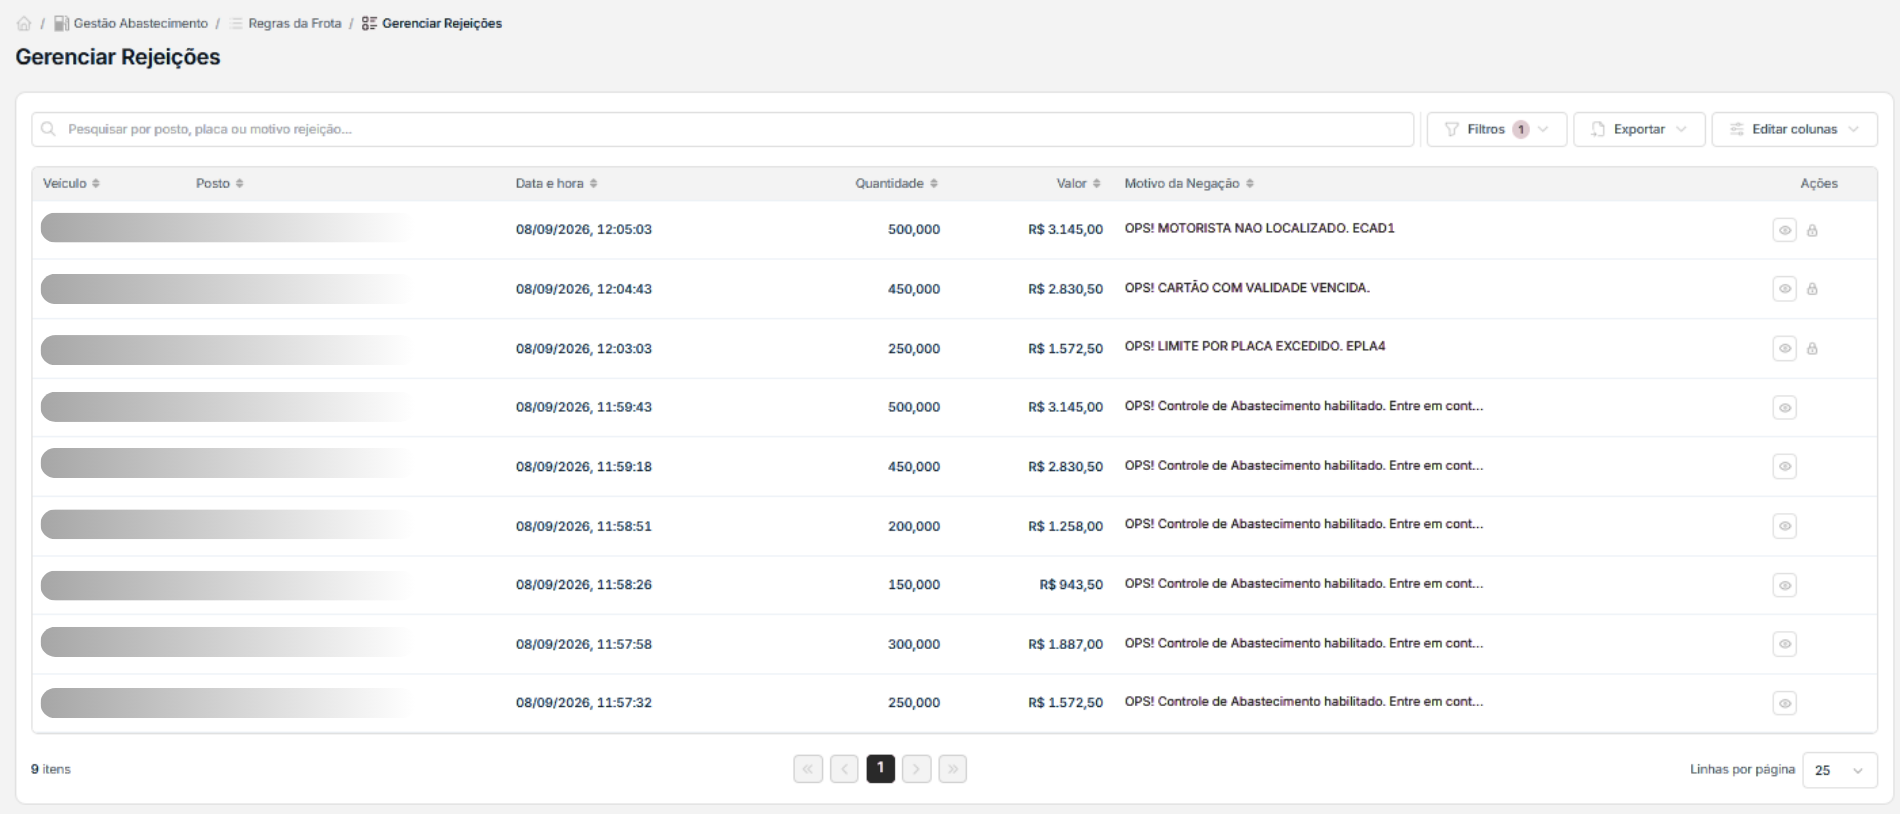View the rejection dated 11:58:26

(x=1784, y=585)
